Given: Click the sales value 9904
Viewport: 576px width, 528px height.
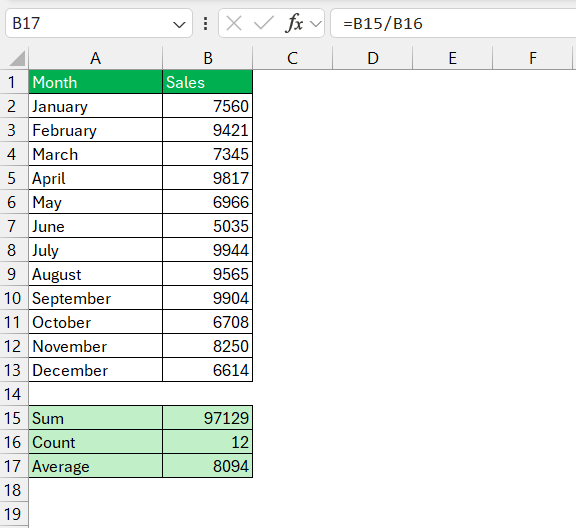Looking at the screenshot, I should 208,298.
